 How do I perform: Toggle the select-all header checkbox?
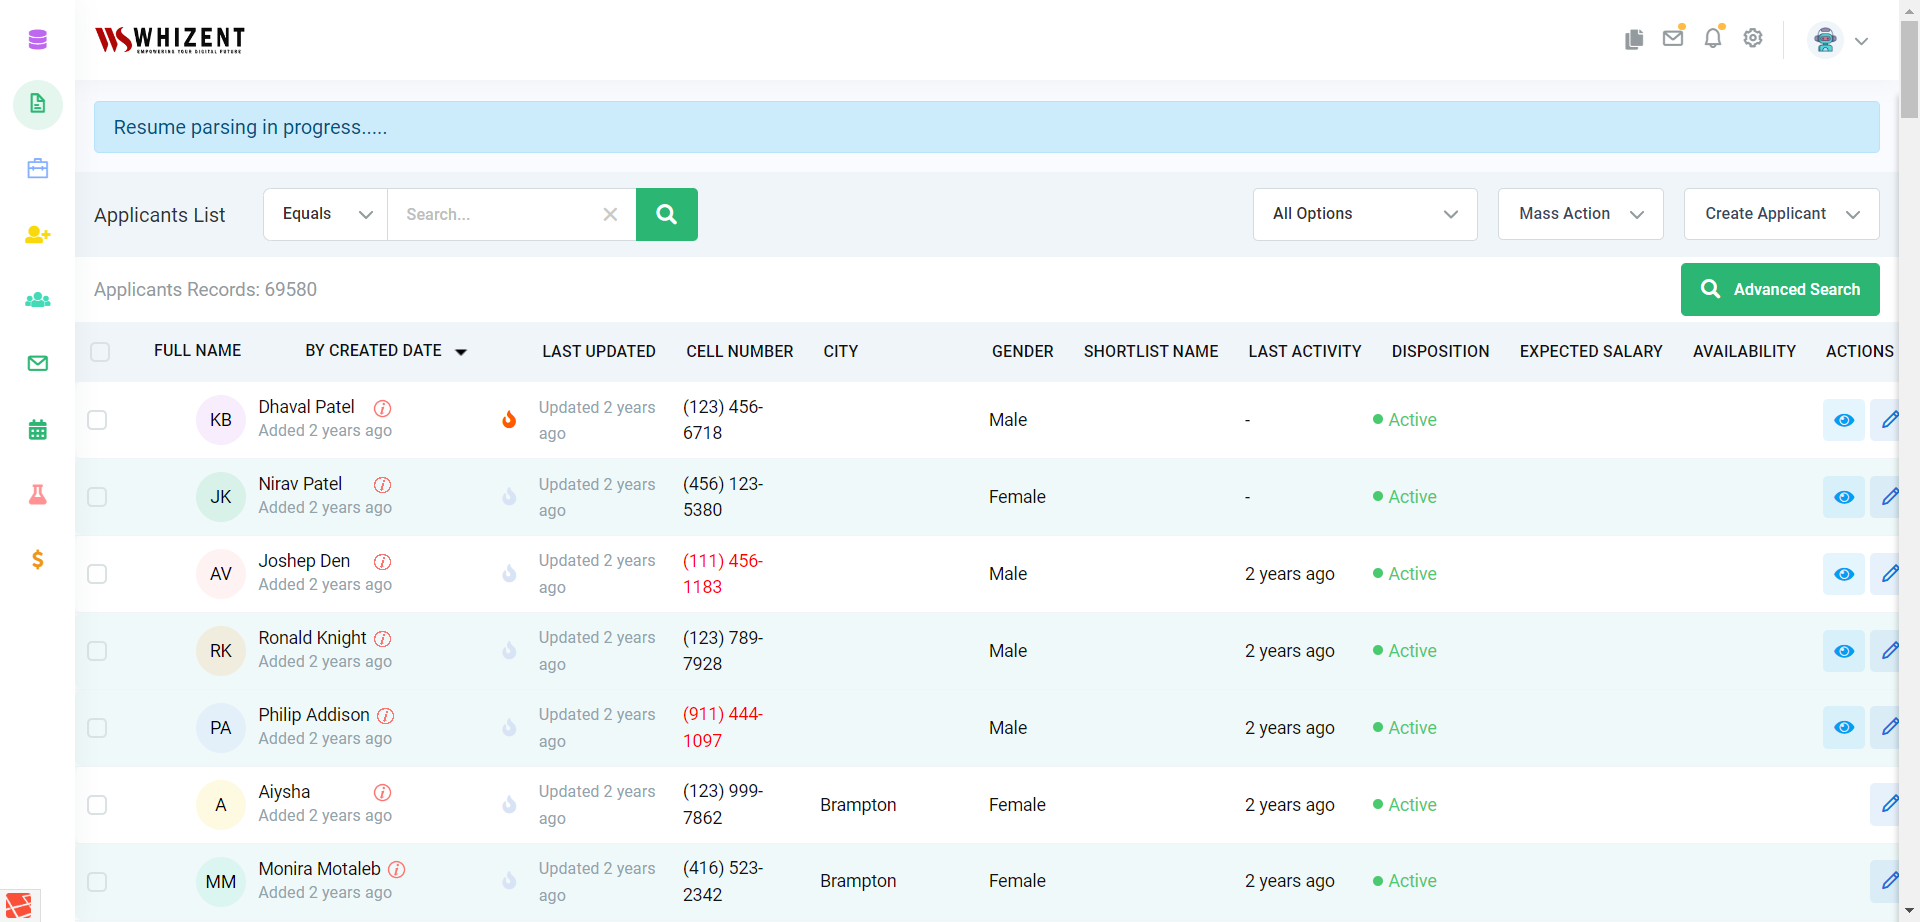(100, 352)
